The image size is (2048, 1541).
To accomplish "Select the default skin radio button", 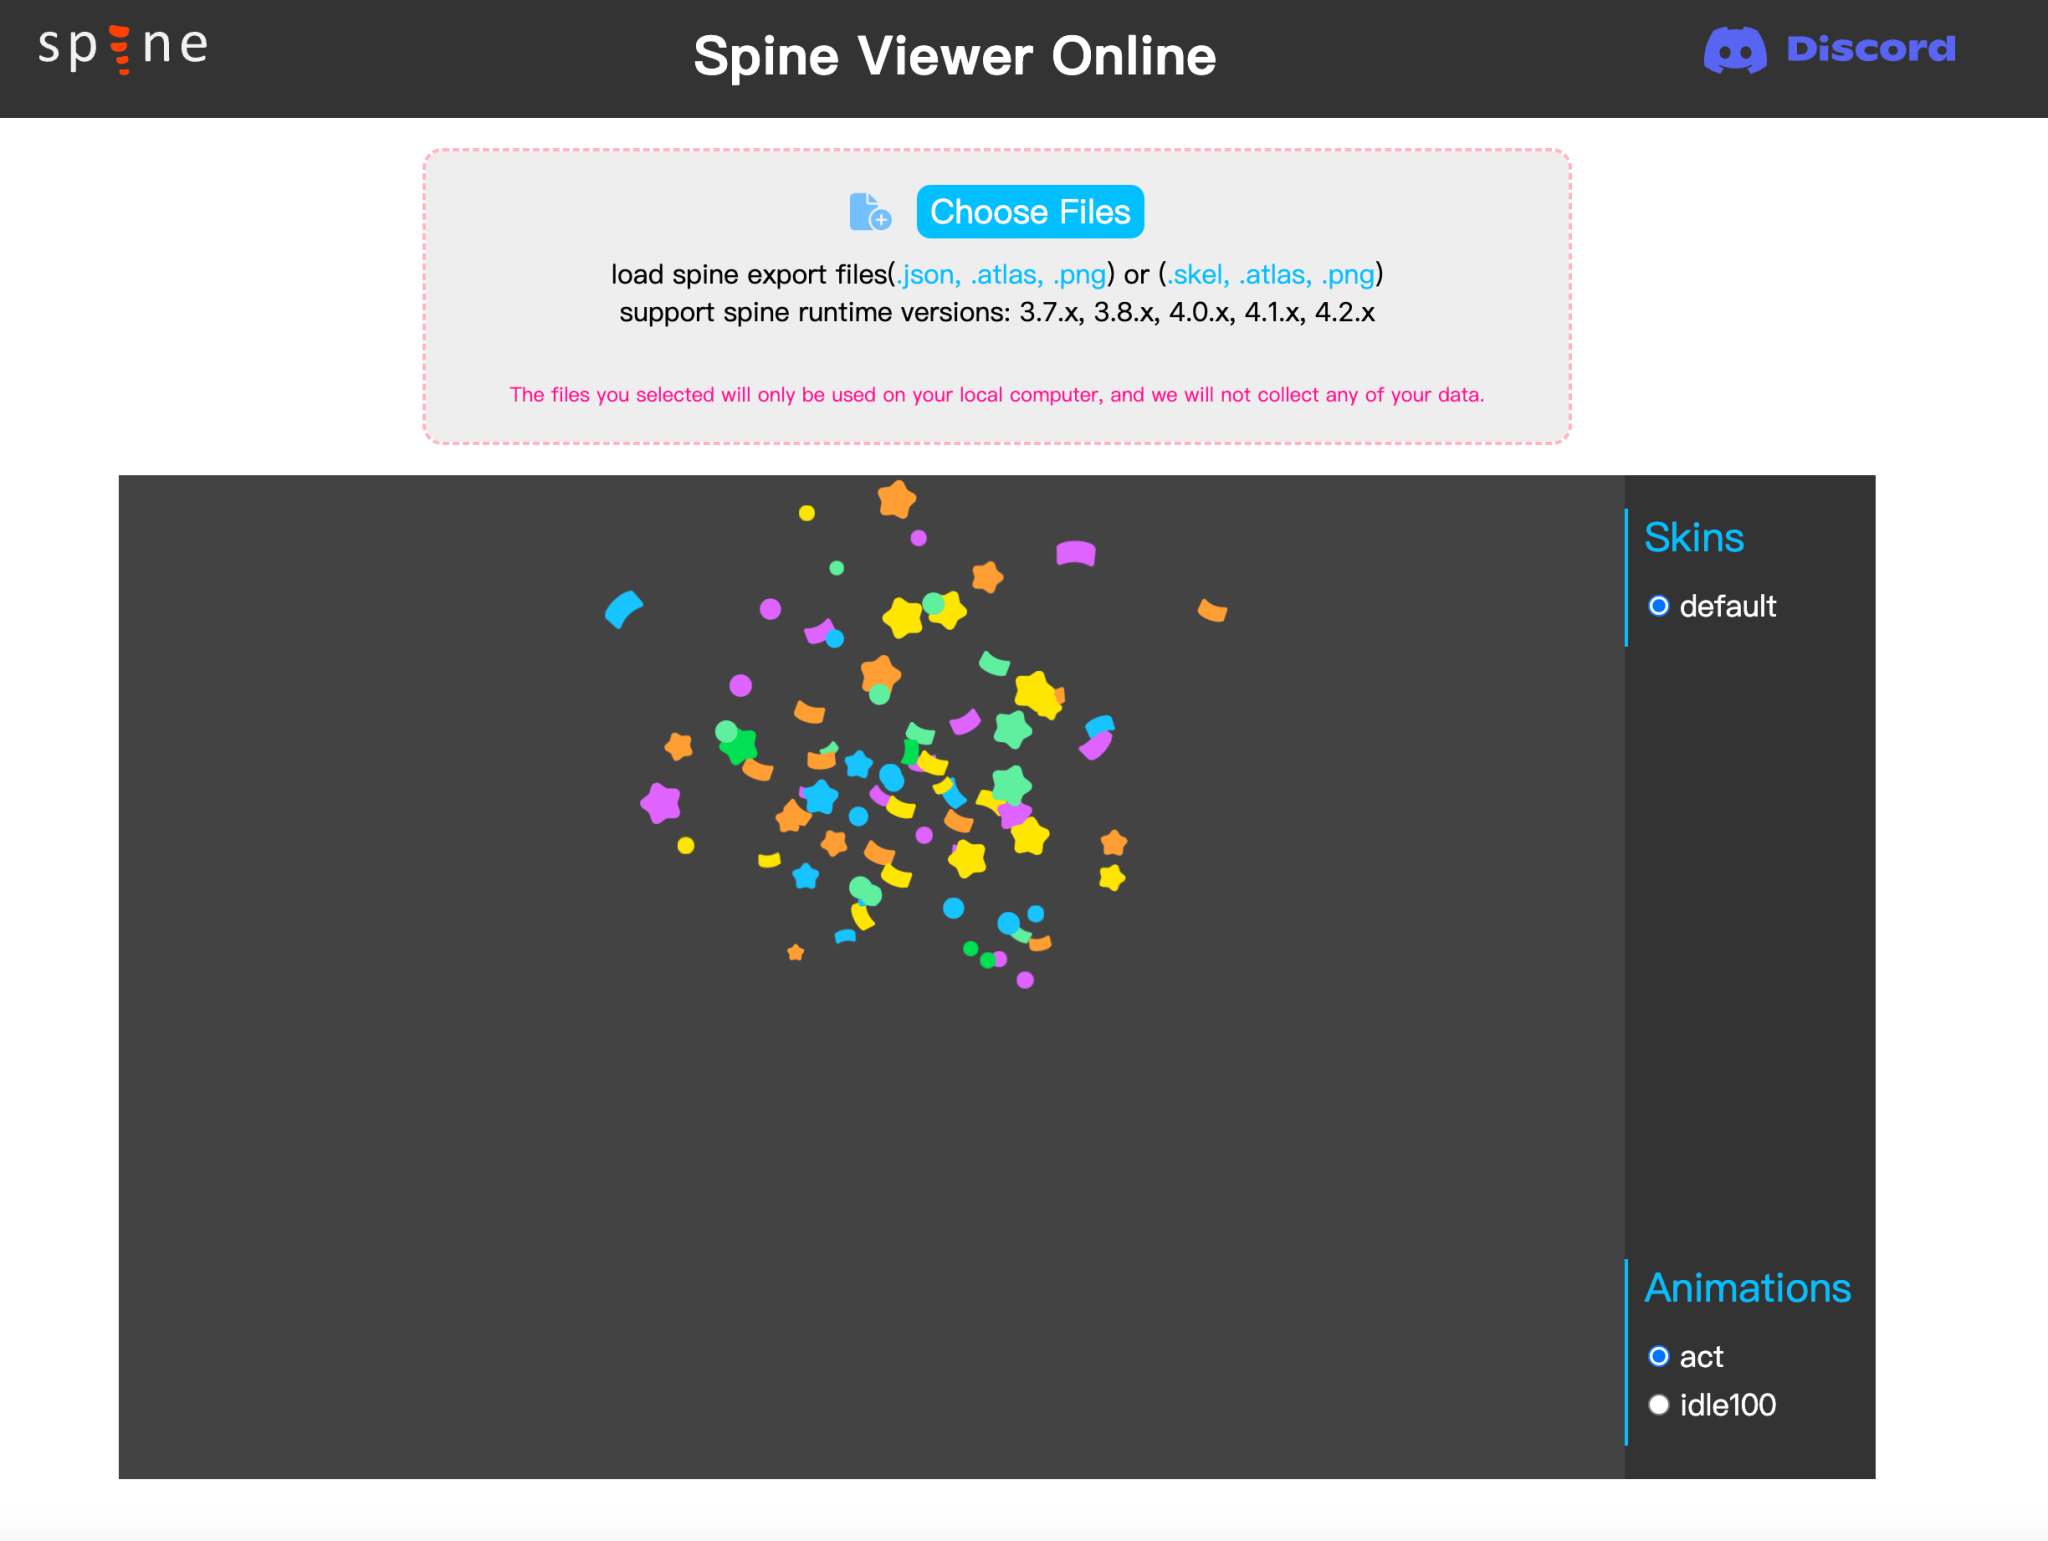I will coord(1658,606).
